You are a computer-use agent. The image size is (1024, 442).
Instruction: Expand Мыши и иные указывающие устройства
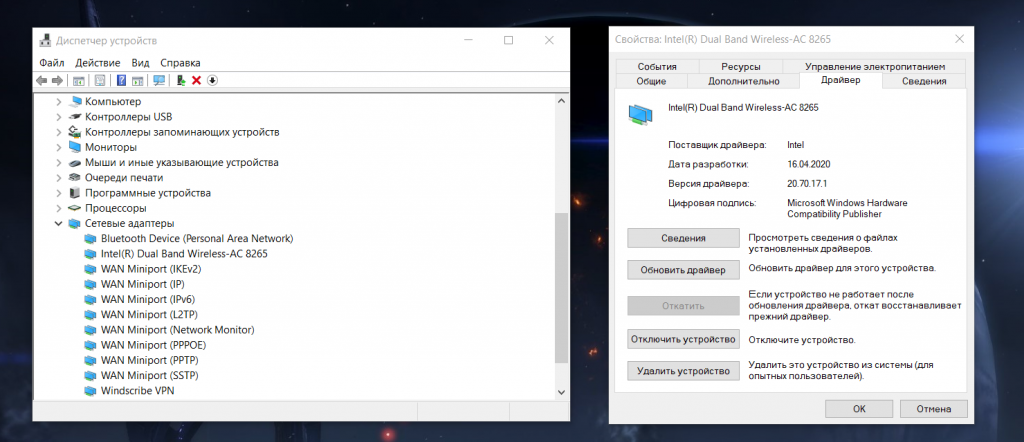click(x=59, y=163)
